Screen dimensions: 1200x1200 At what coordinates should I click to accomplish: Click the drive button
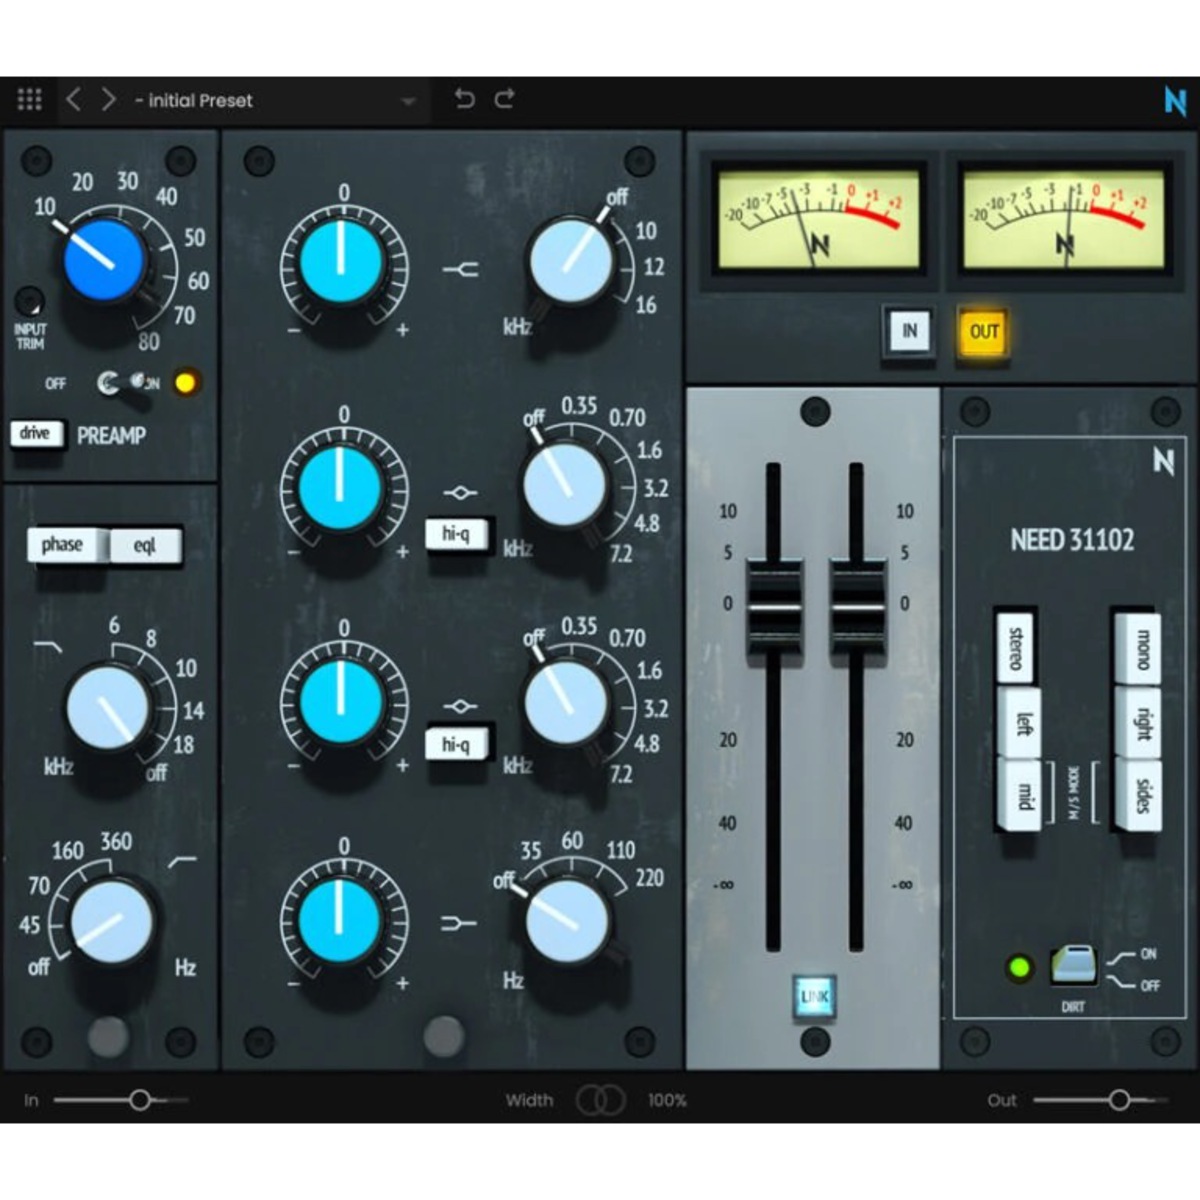point(36,434)
